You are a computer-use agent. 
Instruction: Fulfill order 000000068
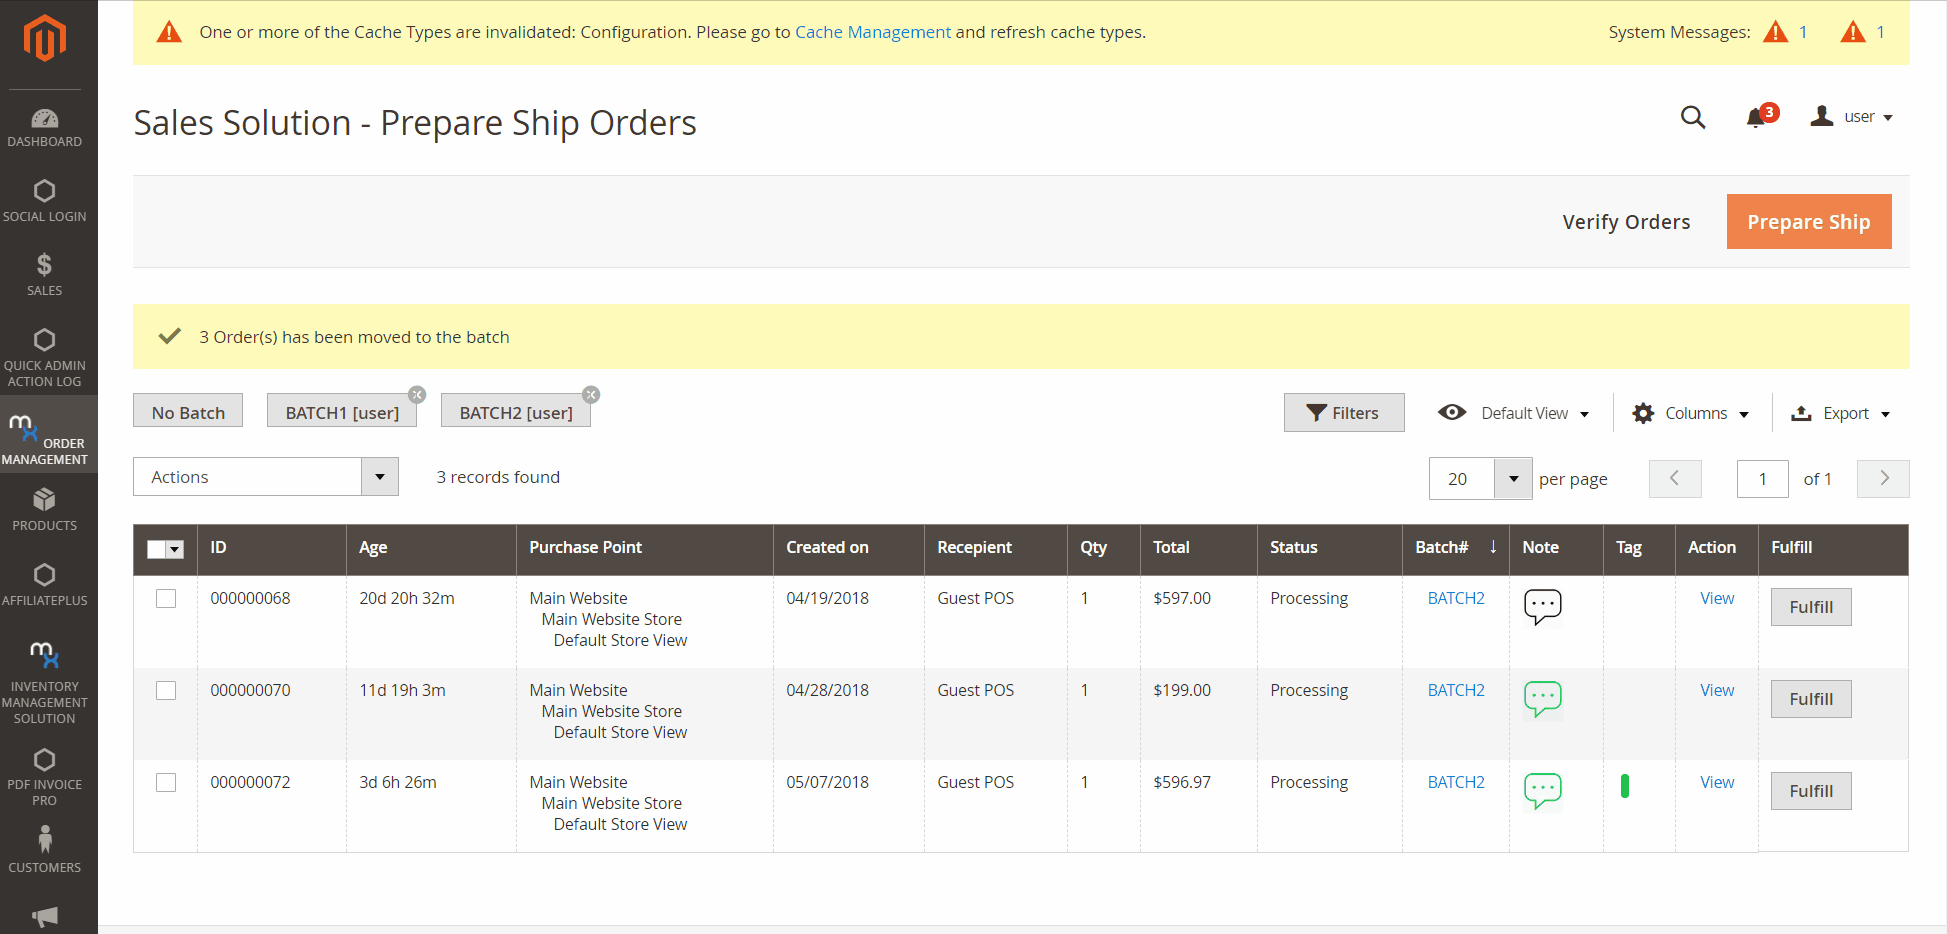(x=1811, y=607)
